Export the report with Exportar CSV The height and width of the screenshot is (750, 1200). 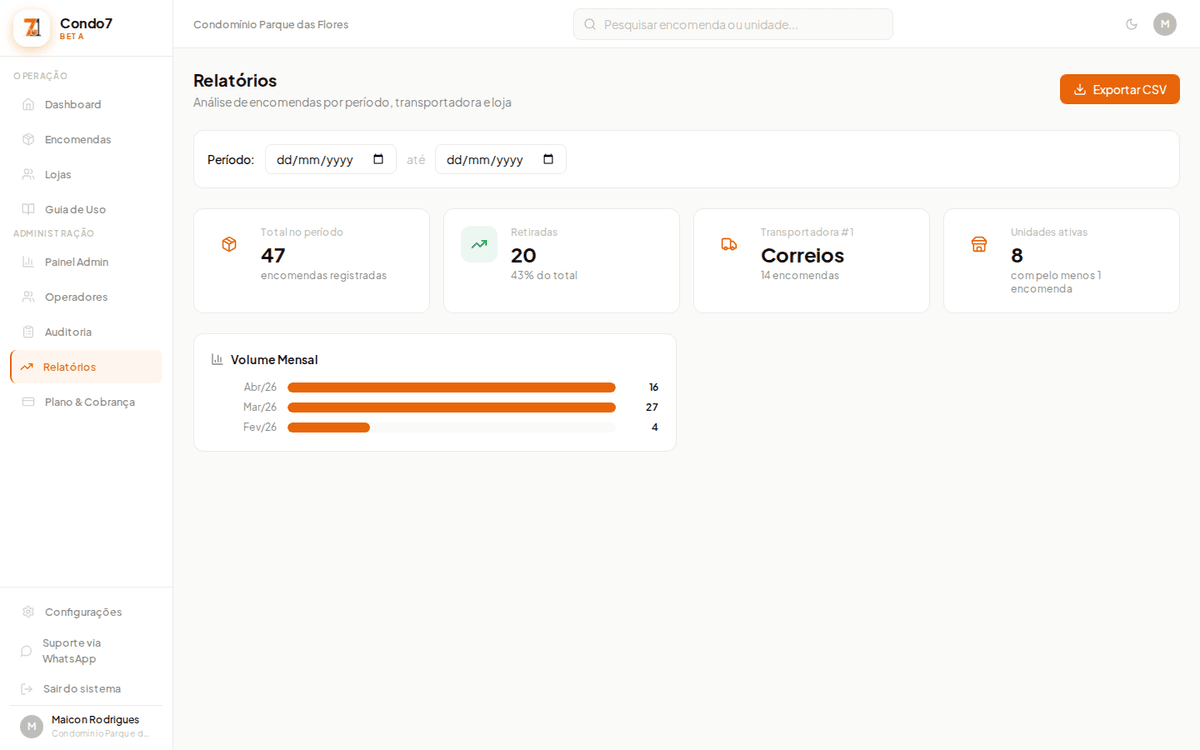tap(1119, 89)
